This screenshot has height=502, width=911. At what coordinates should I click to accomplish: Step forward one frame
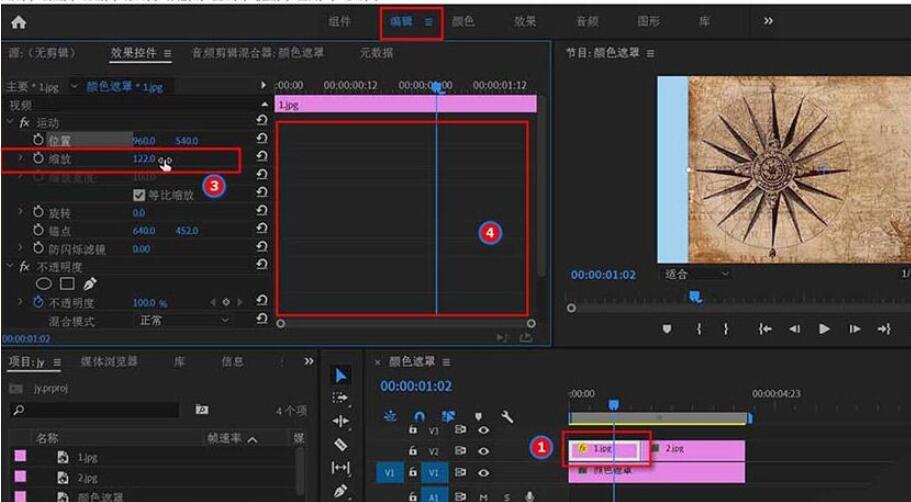tap(855, 329)
